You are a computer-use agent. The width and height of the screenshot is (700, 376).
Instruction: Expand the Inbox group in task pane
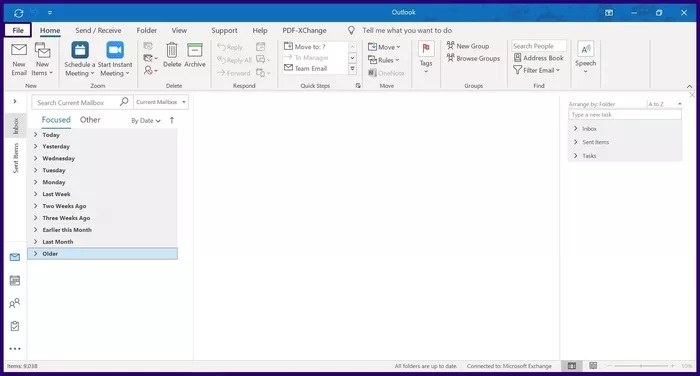pyautogui.click(x=575, y=129)
